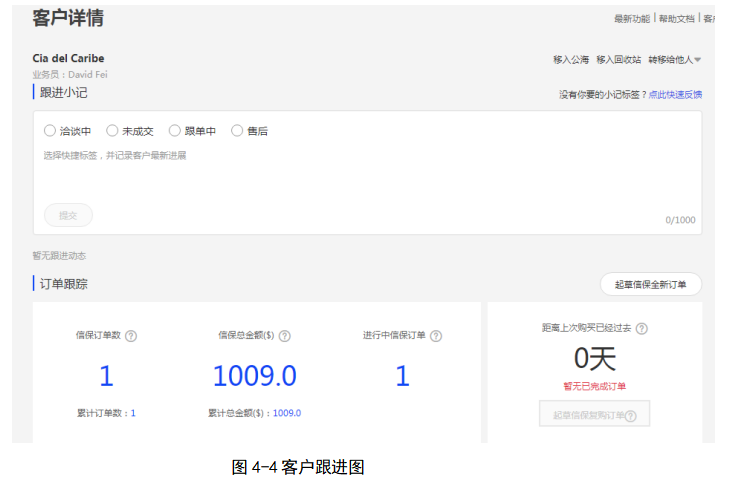Expand the 转移给他人 dropdown arrow
This screenshot has height=487, width=746.
tap(698, 60)
